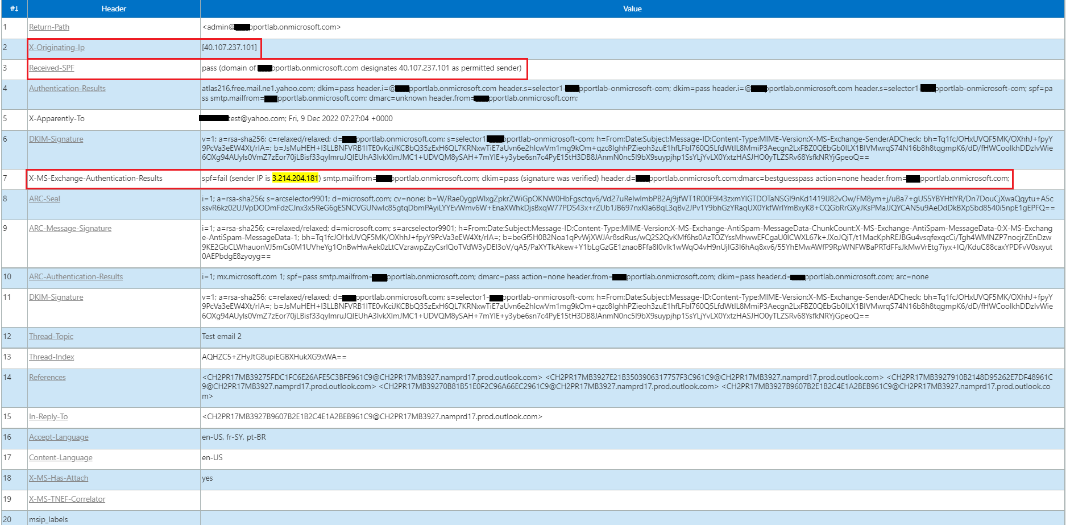Click the Return-Path admin email address value
Image resolution: width=1066 pixels, height=525 pixels.
pyautogui.click(x=271, y=27)
